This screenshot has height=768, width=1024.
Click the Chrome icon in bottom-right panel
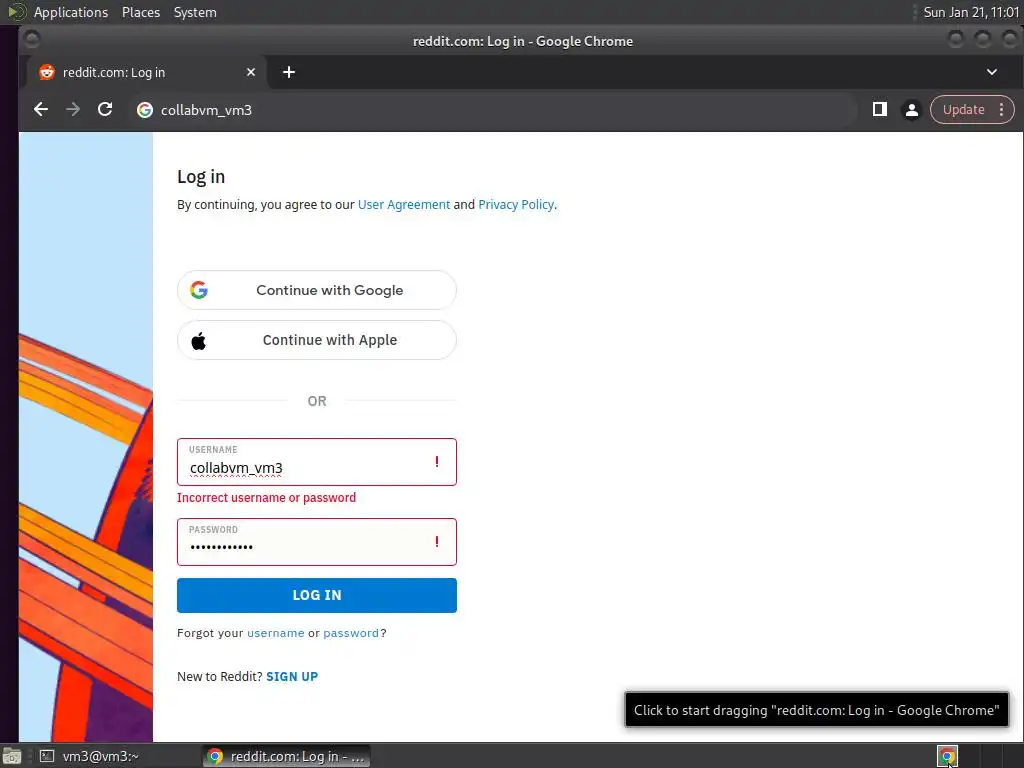click(947, 756)
